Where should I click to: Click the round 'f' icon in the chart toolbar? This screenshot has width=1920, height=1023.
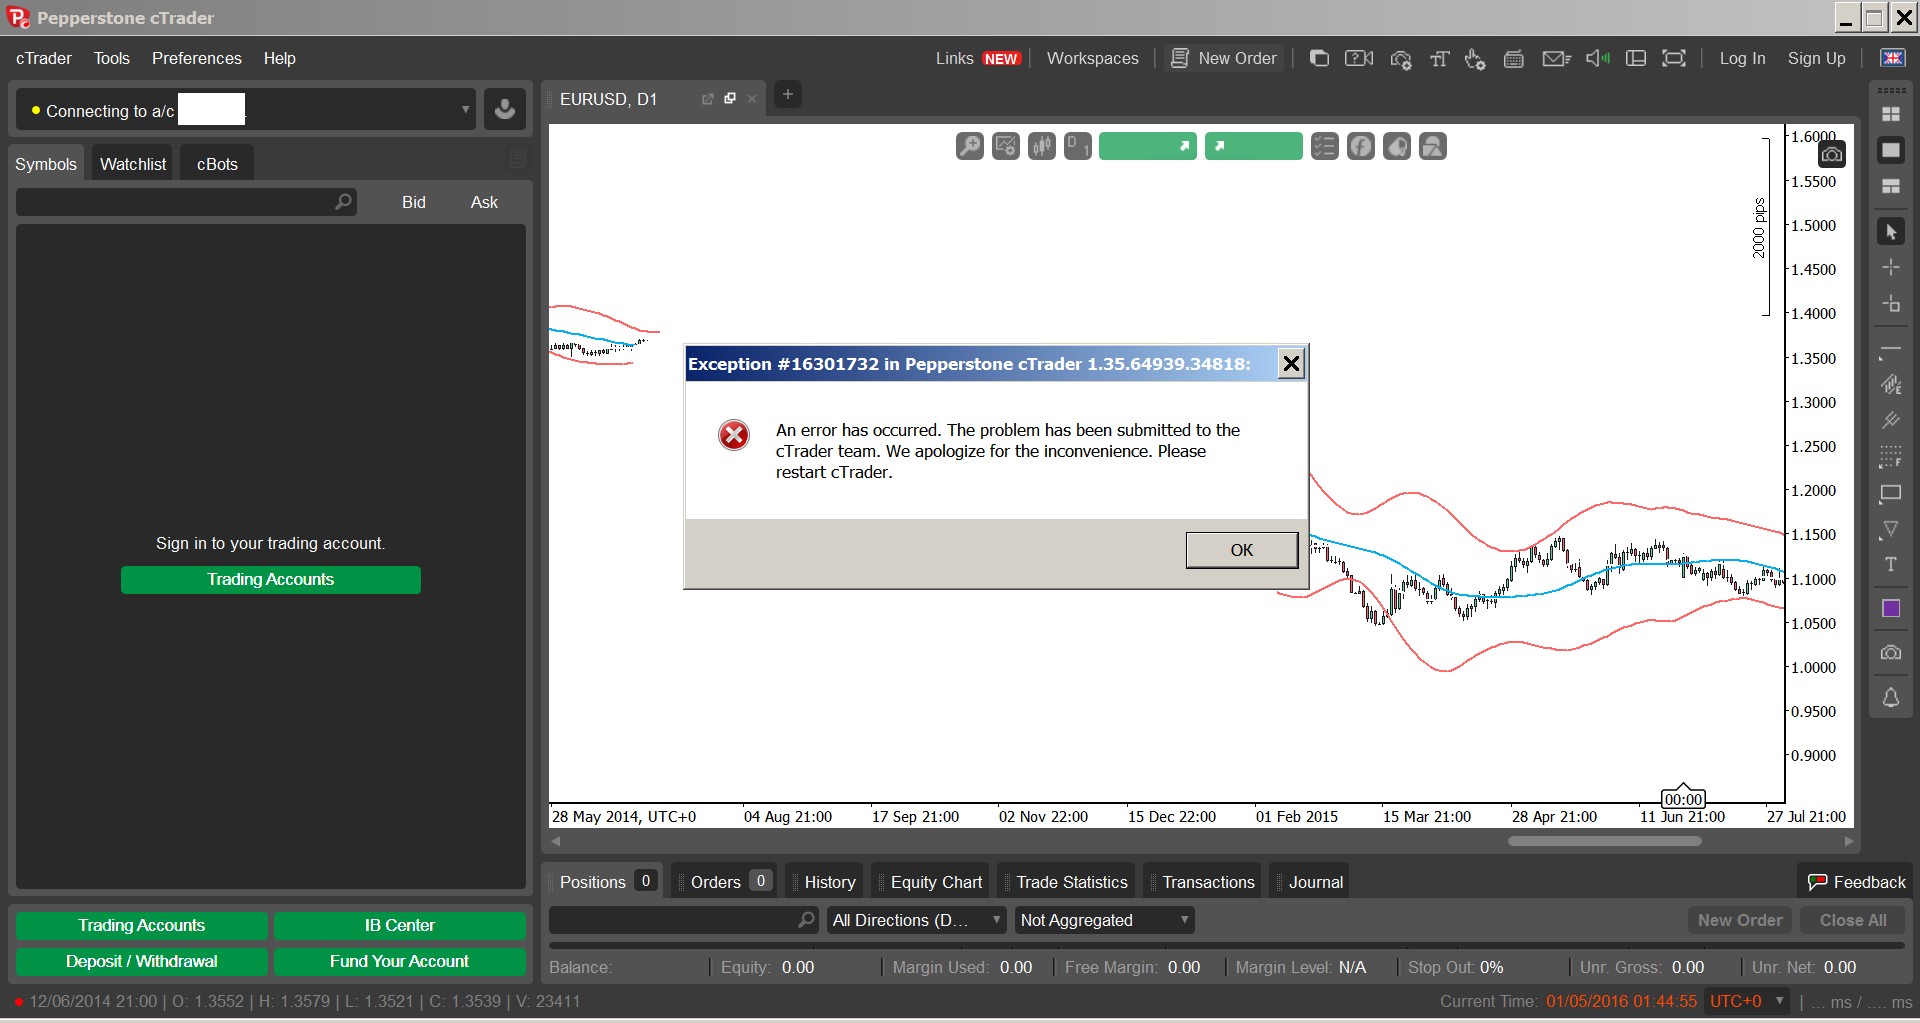pyautogui.click(x=1360, y=147)
